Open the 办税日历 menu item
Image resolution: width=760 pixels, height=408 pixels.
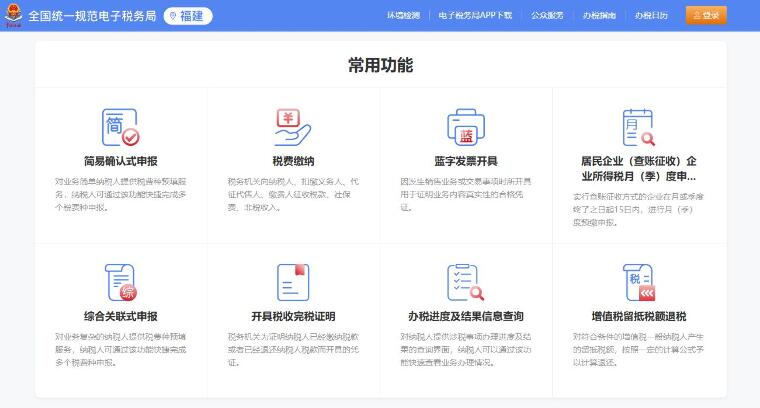(650, 16)
